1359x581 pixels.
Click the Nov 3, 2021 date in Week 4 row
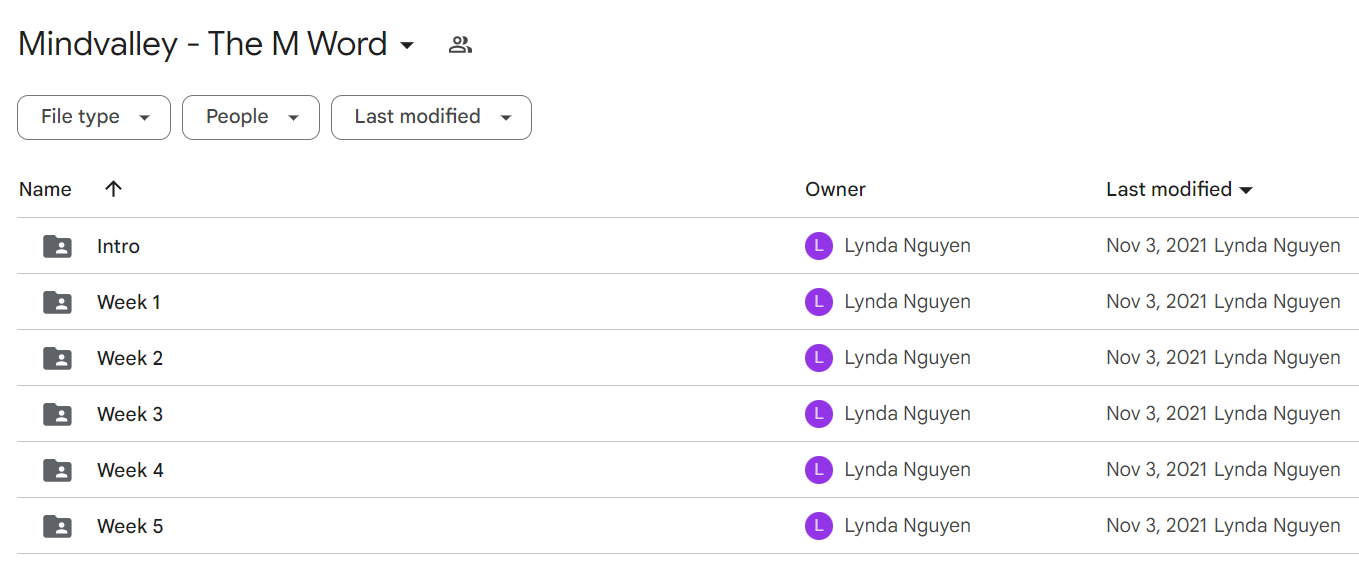tap(1157, 470)
